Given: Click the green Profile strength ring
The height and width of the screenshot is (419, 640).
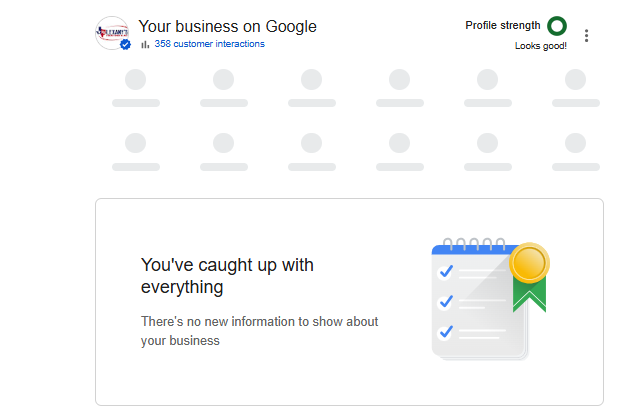Looking at the screenshot, I should coord(557,26).
